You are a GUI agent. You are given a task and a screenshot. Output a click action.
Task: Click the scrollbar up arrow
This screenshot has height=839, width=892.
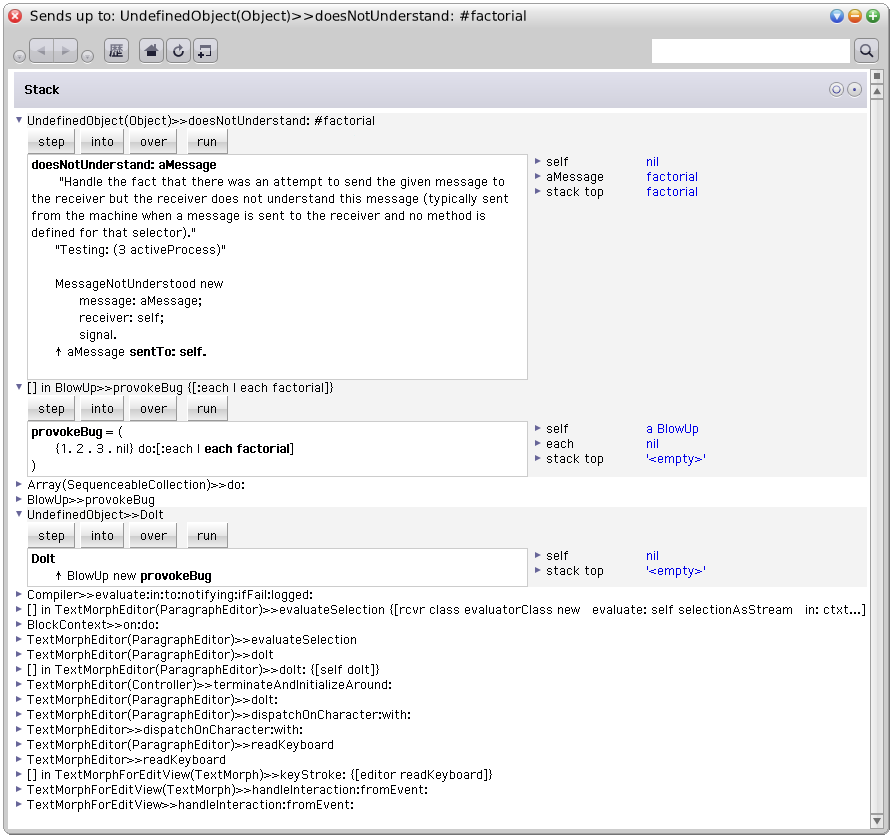click(x=877, y=90)
